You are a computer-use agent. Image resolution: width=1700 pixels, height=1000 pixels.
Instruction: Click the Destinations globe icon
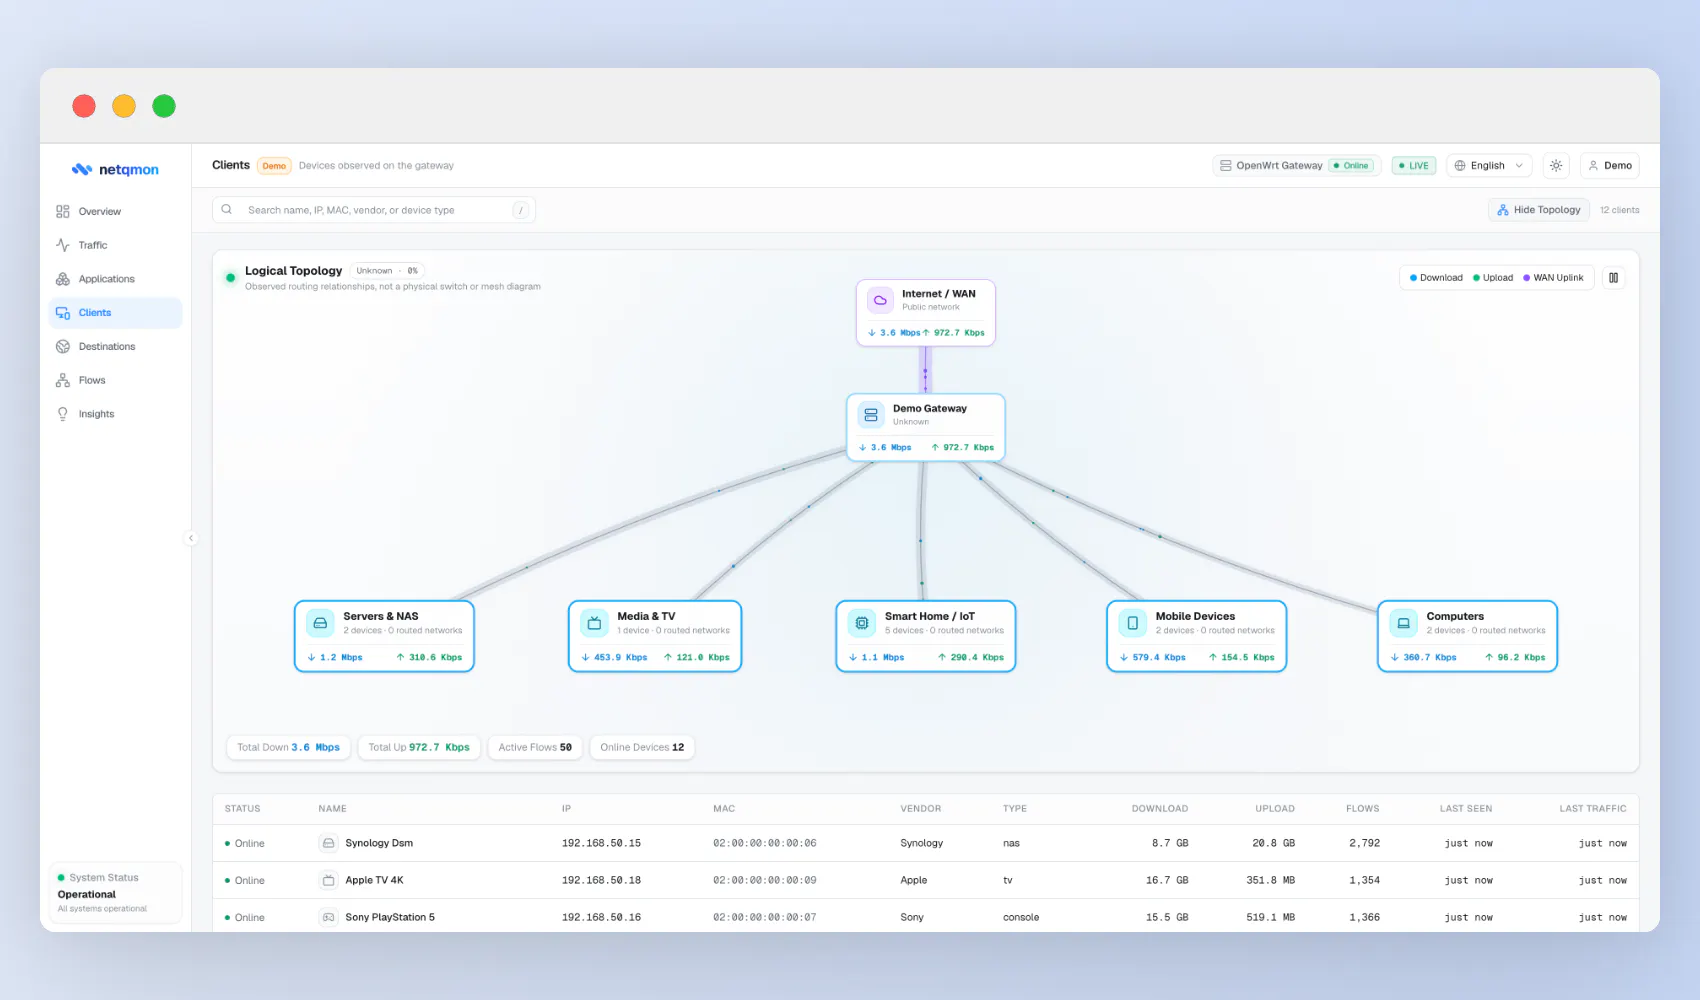click(63, 347)
